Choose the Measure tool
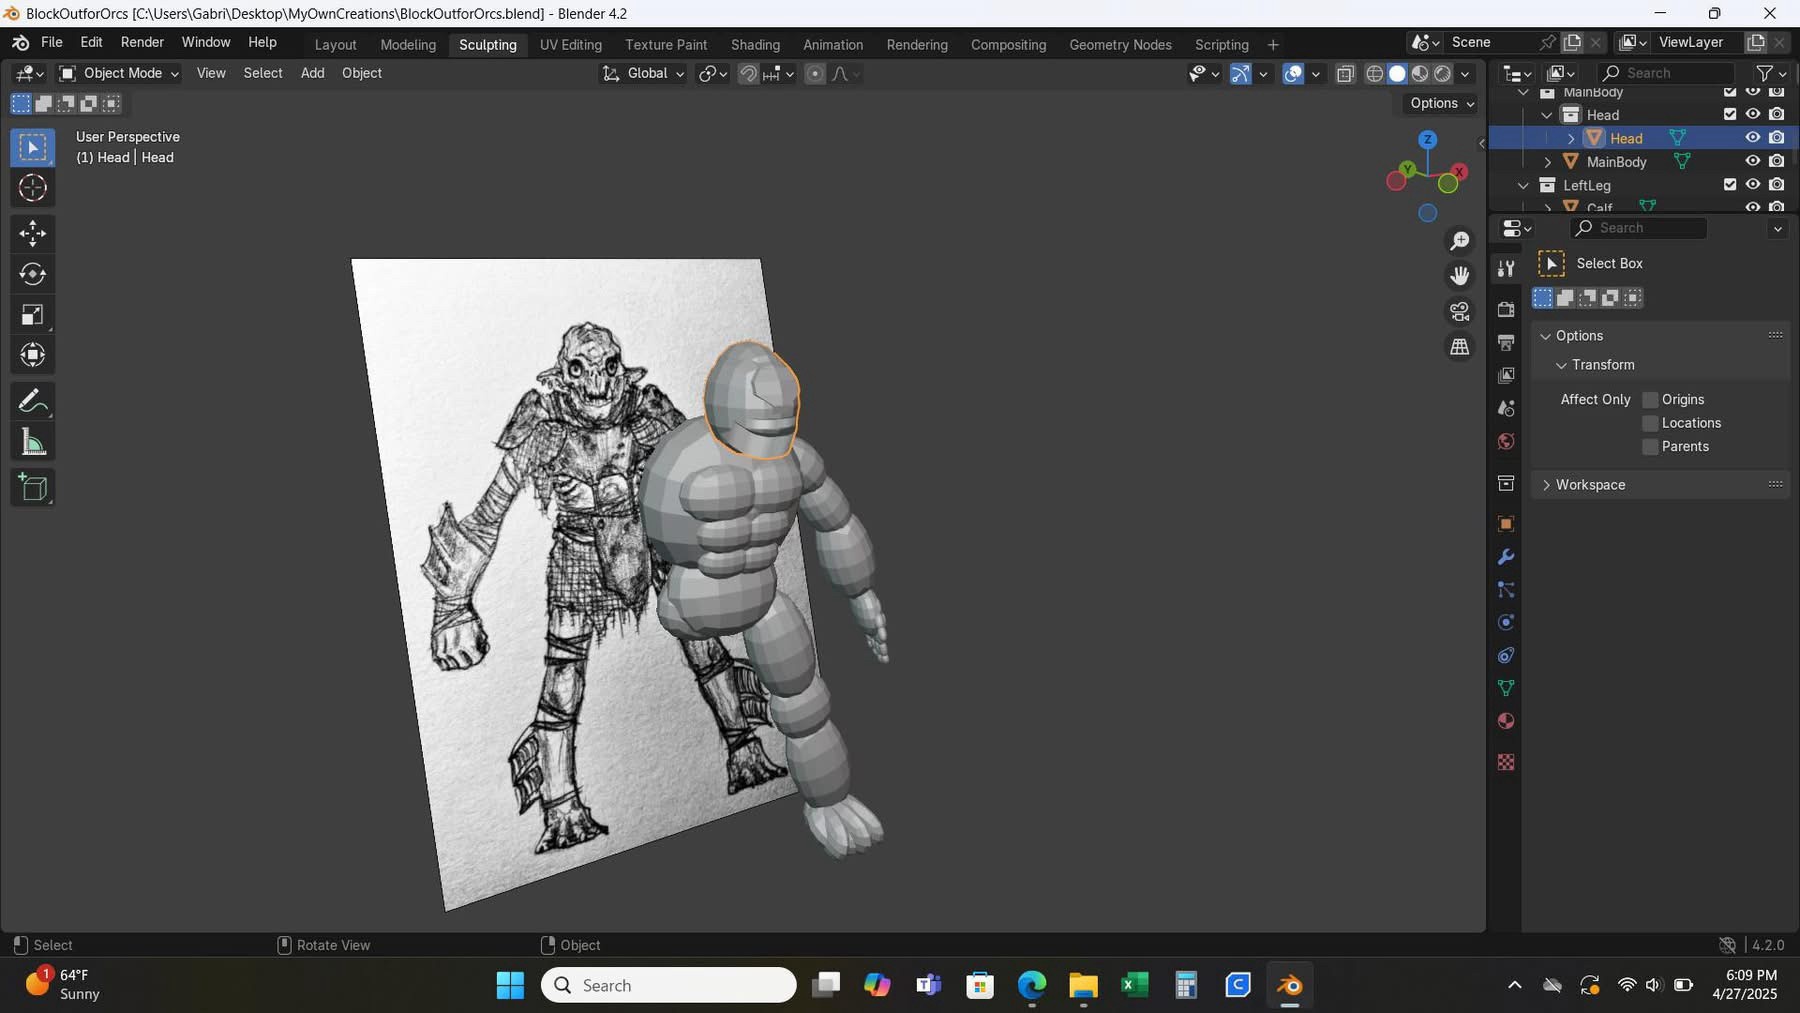Image resolution: width=1800 pixels, height=1013 pixels. tap(33, 442)
